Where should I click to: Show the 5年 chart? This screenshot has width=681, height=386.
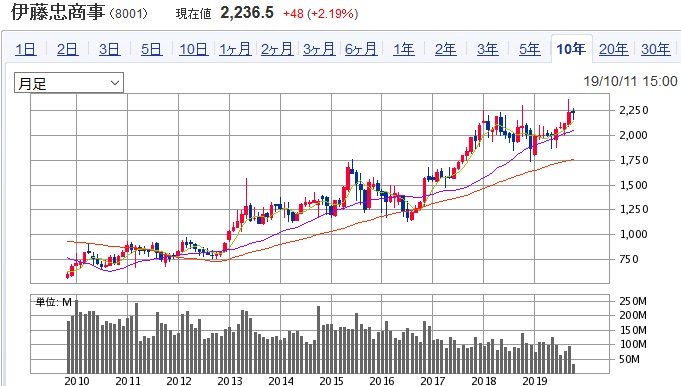tap(529, 49)
